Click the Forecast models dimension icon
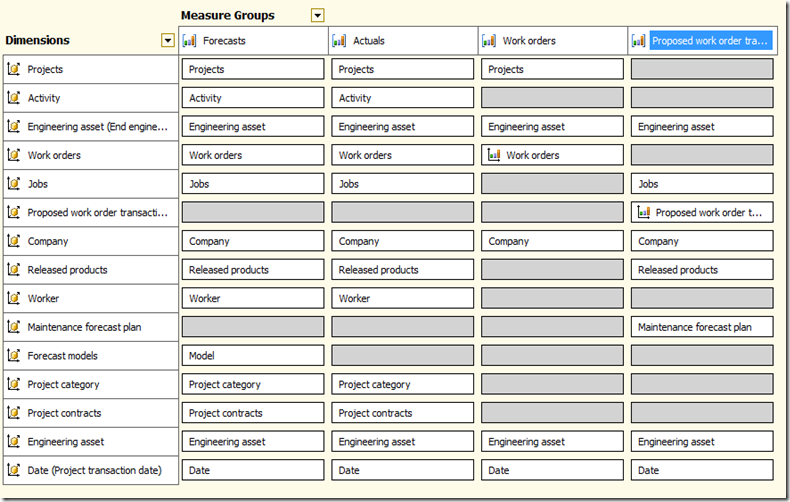 [14, 355]
